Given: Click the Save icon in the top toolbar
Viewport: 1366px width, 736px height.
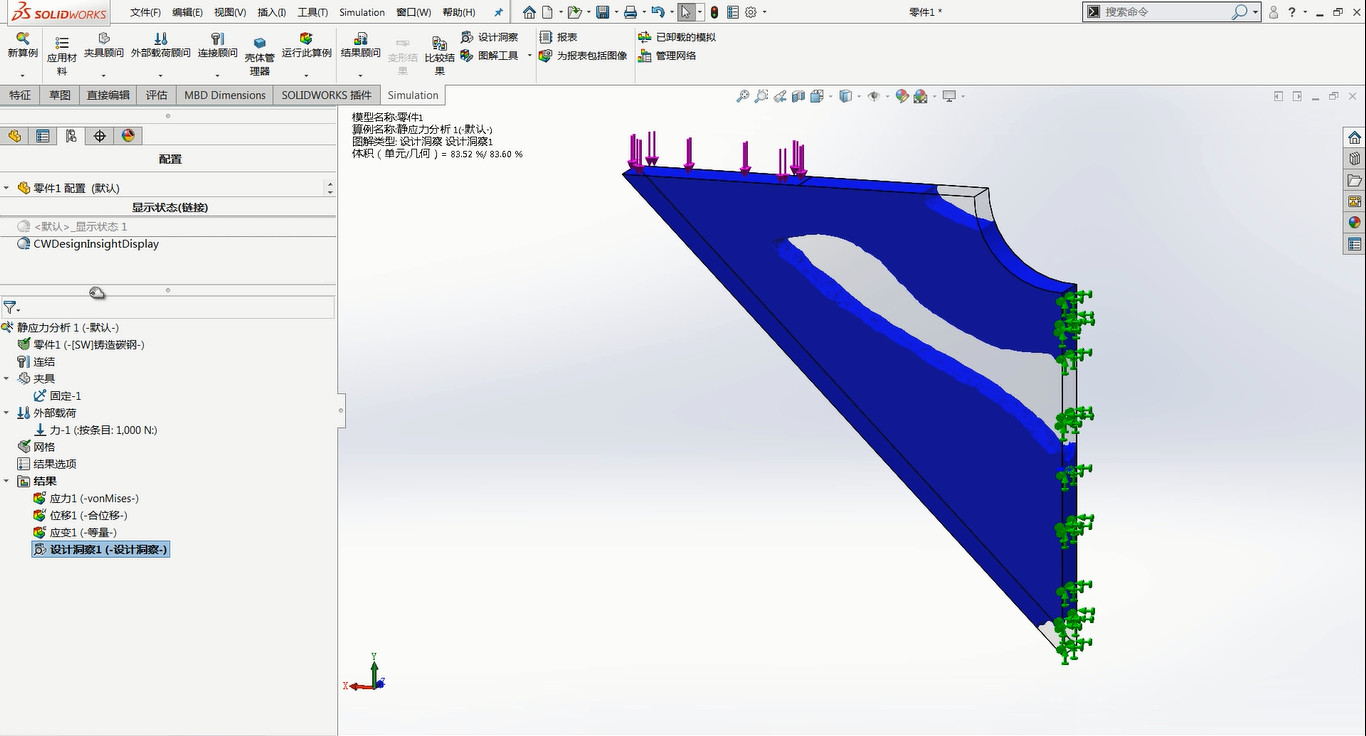Looking at the screenshot, I should tap(602, 12).
